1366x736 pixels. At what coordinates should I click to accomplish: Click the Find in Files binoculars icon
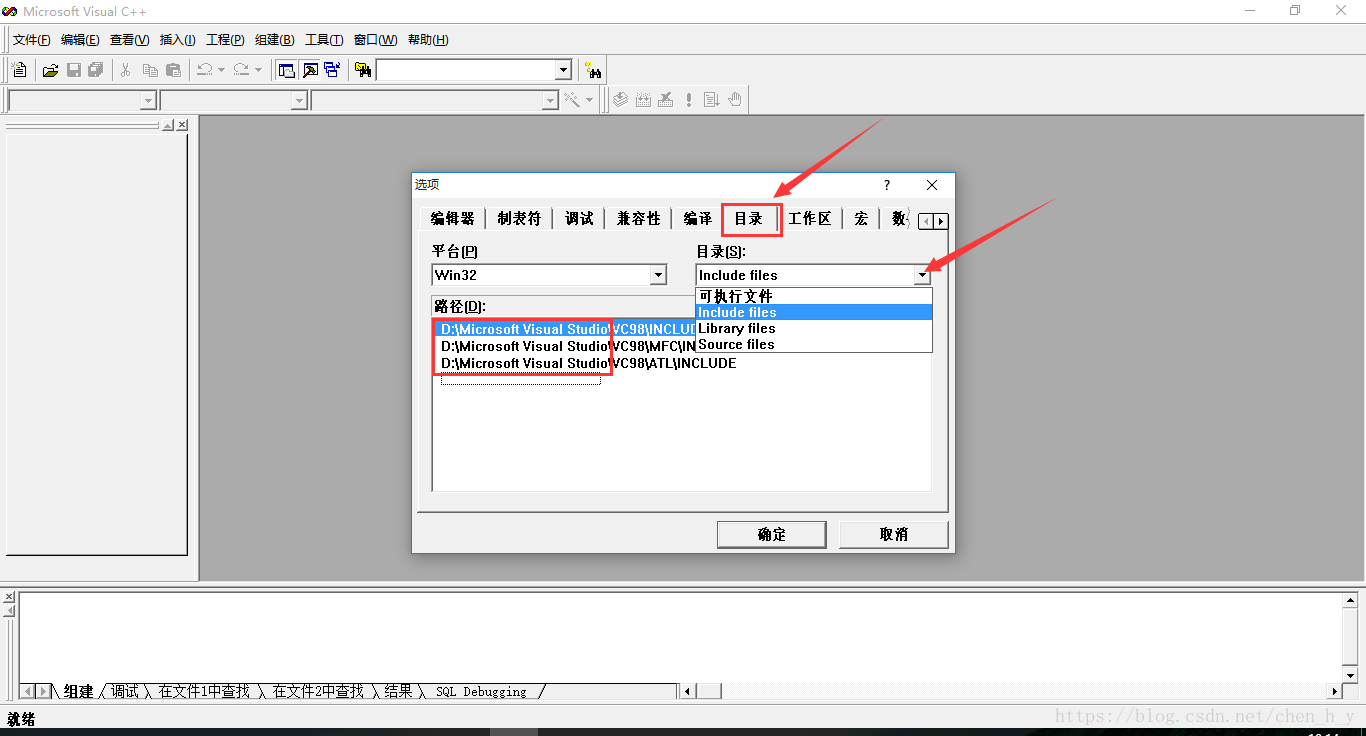[363, 70]
